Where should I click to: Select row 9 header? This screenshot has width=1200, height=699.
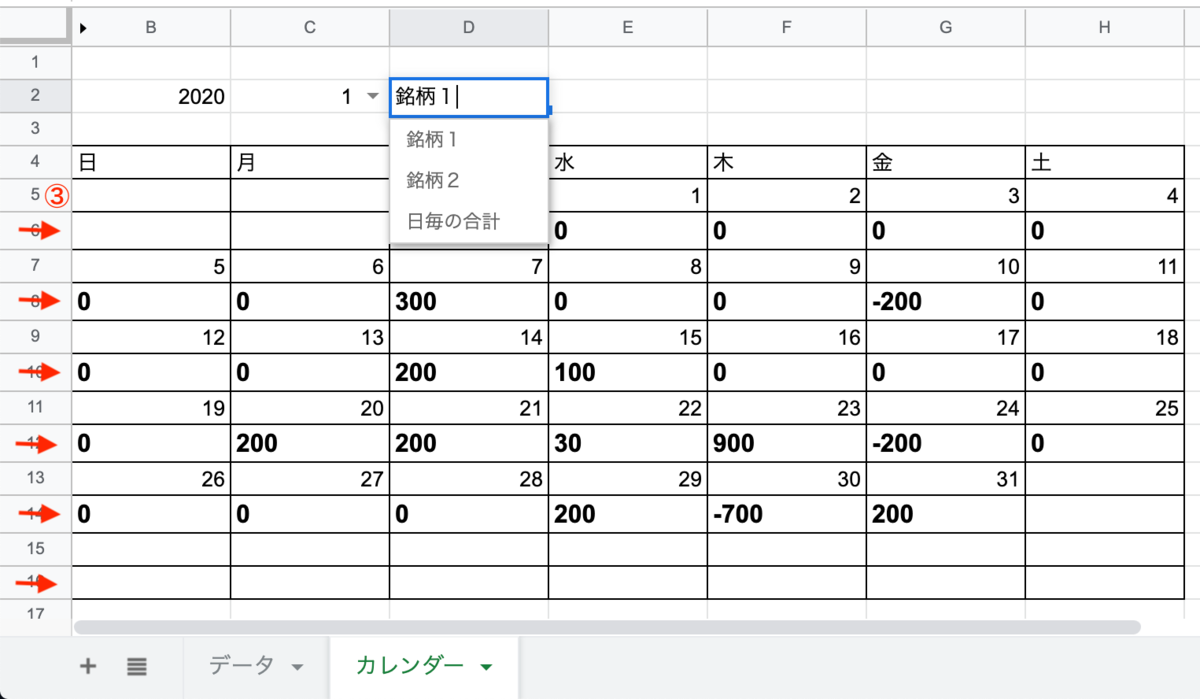(x=36, y=337)
